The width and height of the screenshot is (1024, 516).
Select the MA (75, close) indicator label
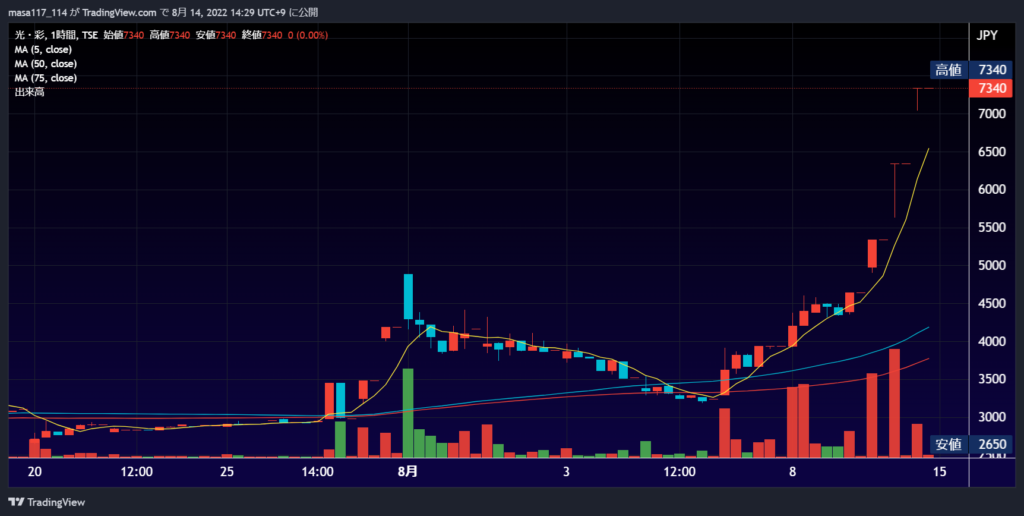[x=46, y=78]
